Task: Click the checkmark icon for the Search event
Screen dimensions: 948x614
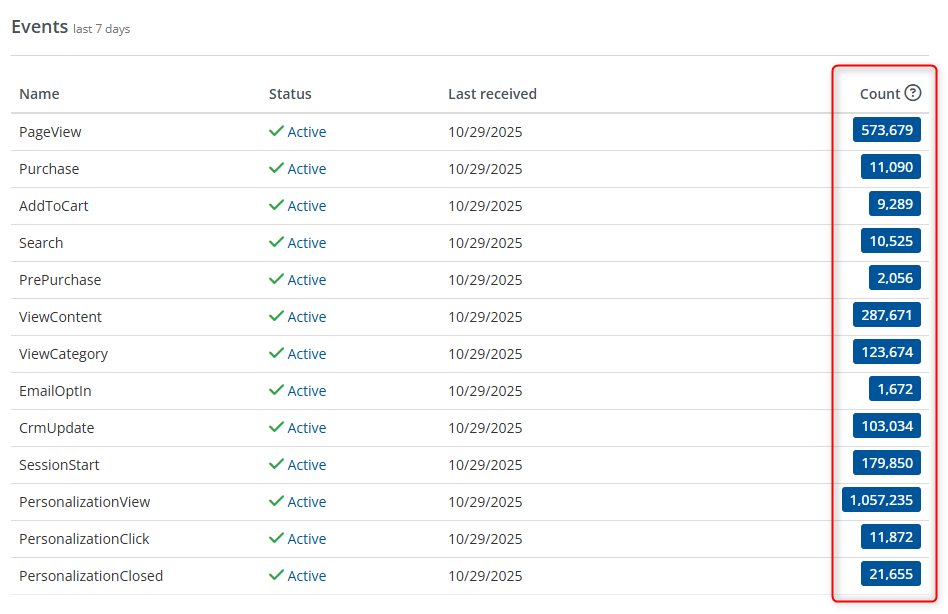Action: (276, 242)
